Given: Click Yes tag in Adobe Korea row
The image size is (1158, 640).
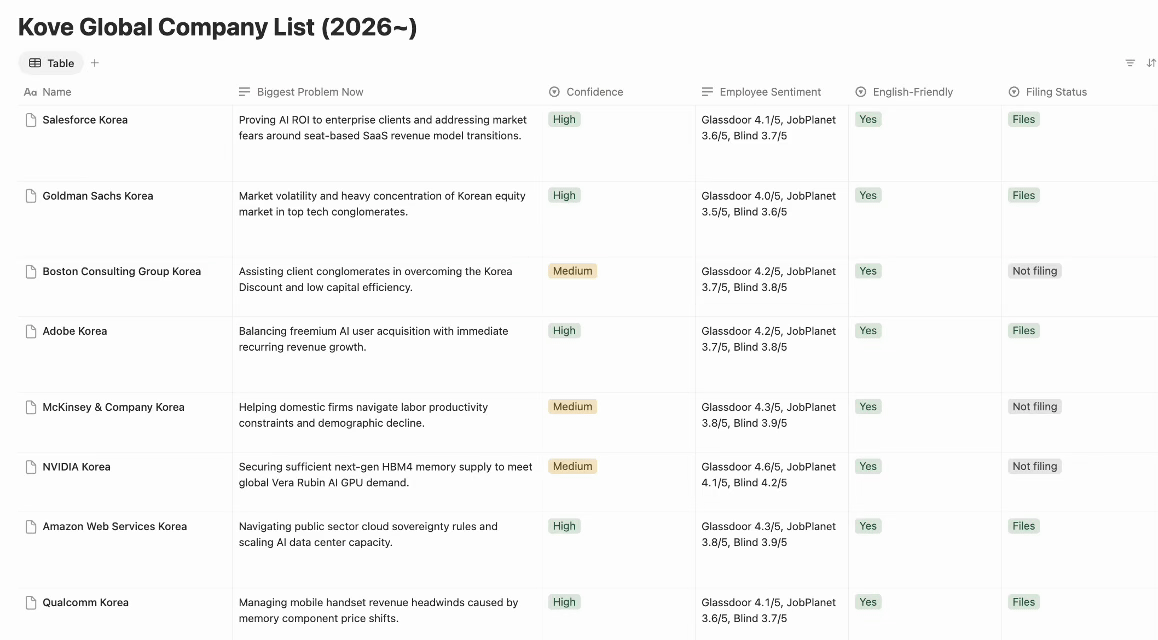Looking at the screenshot, I should click(868, 331).
